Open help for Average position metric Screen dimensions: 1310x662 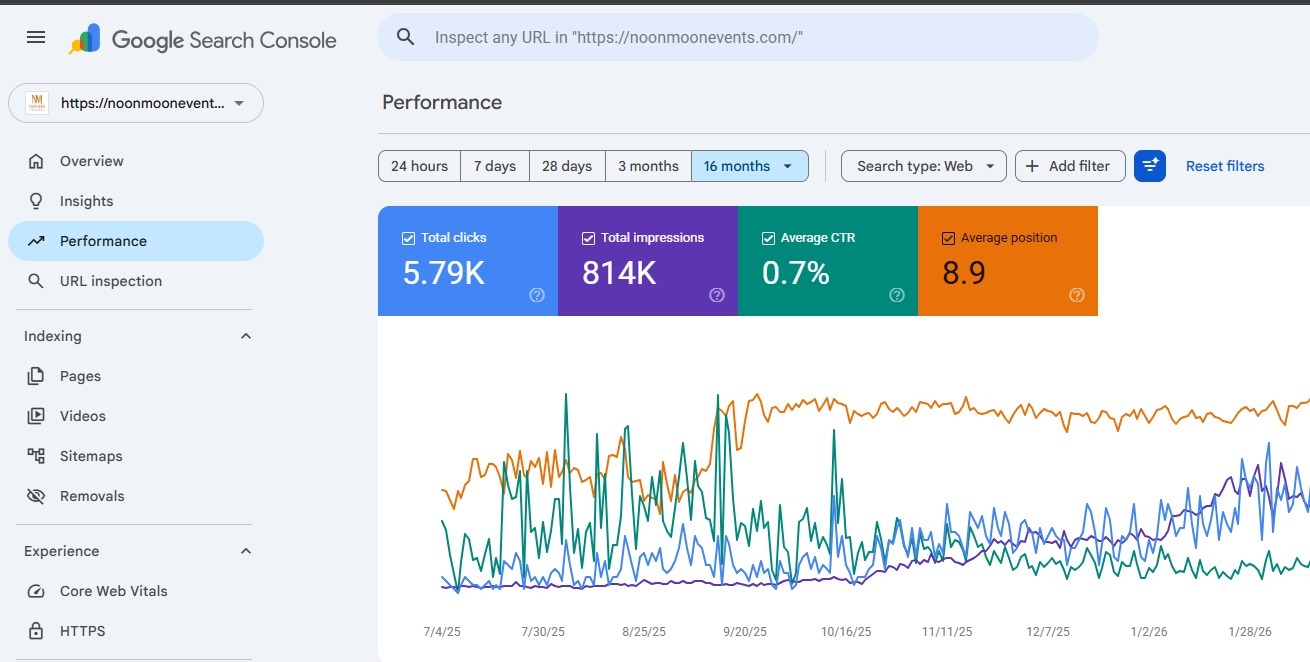(x=1077, y=295)
